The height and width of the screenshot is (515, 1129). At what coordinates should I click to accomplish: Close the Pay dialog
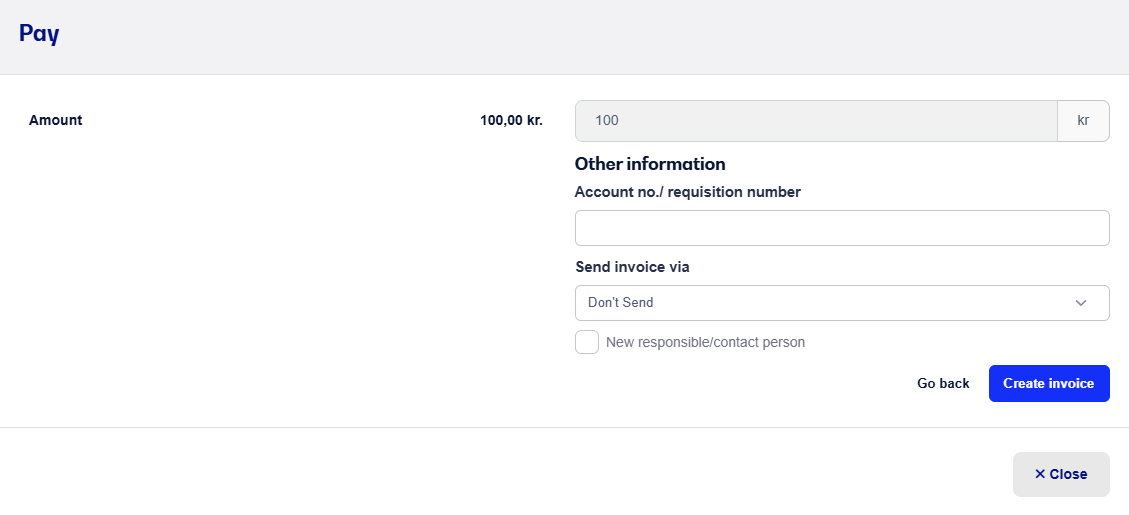1061,474
